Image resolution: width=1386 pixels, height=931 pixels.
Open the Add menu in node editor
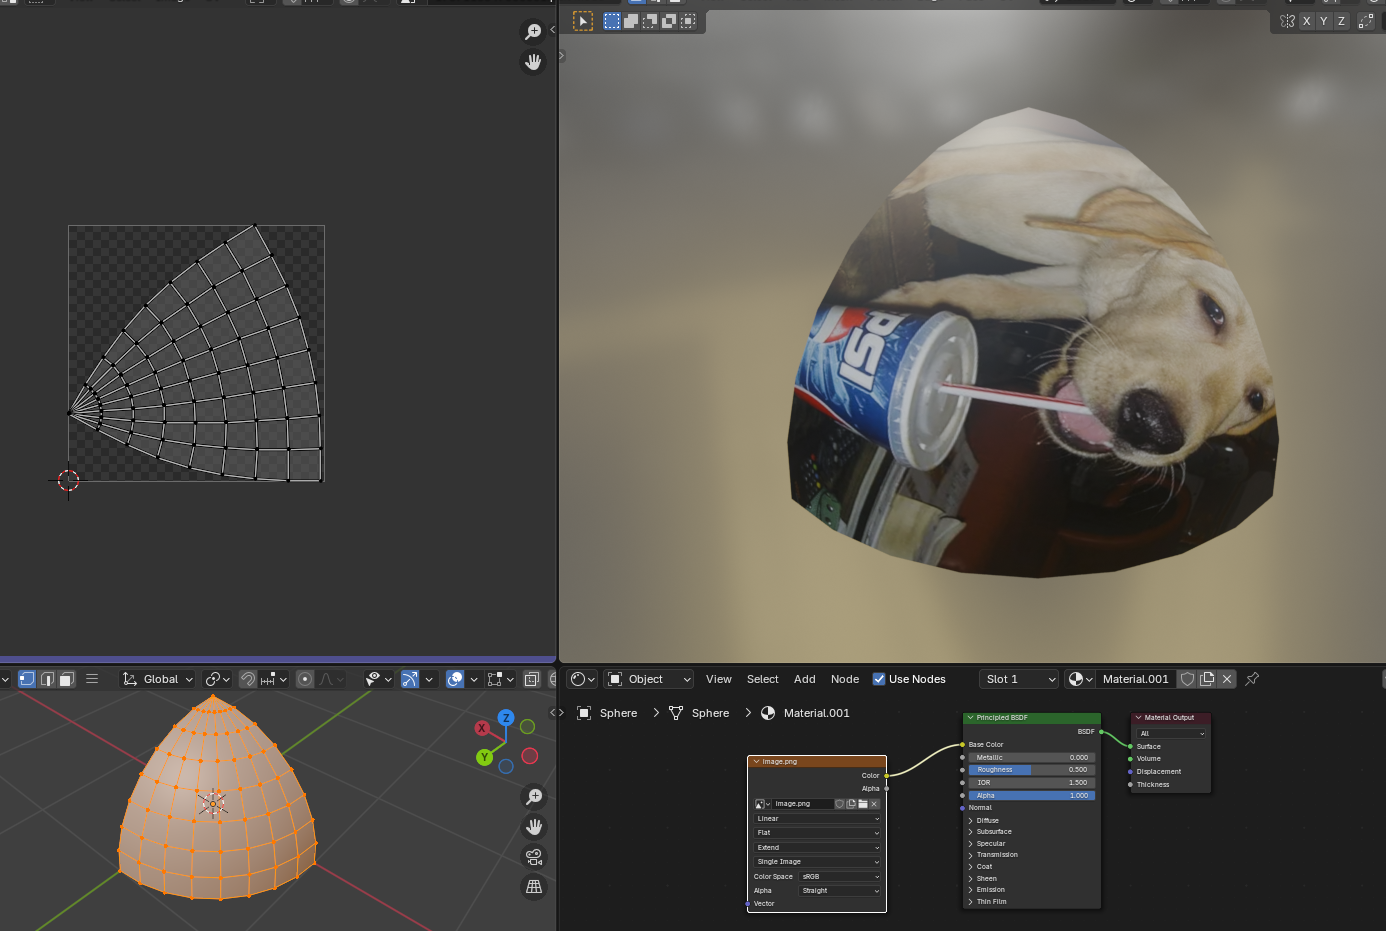(x=804, y=679)
